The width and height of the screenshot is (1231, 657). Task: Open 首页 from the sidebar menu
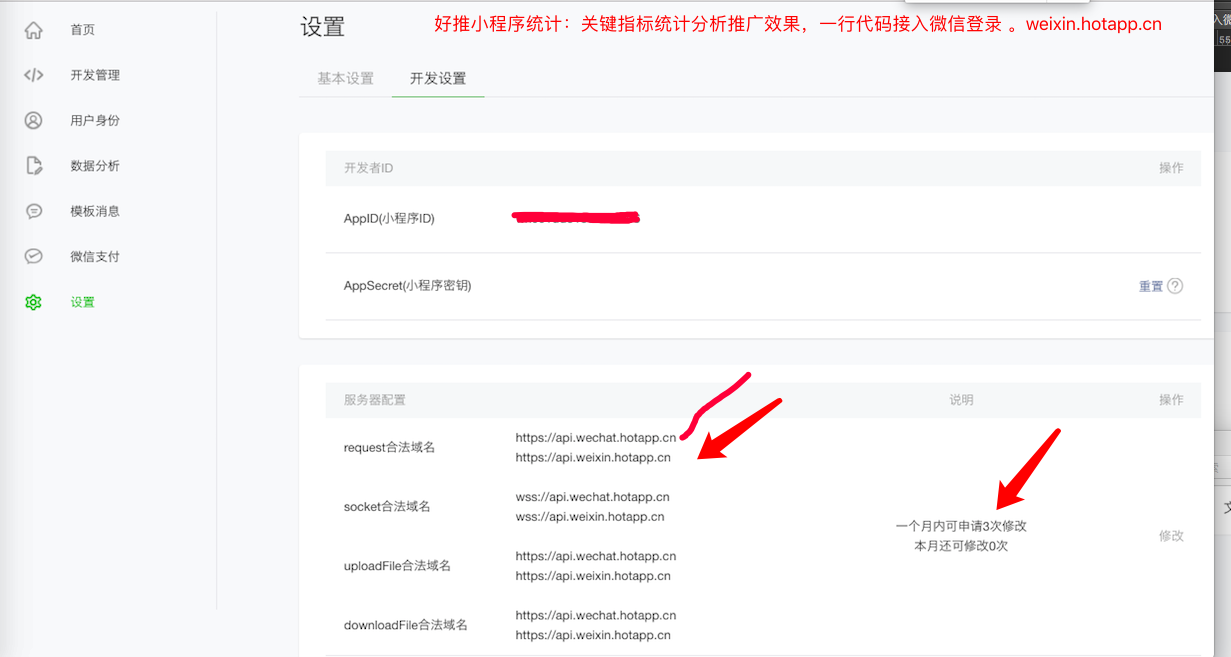point(82,29)
